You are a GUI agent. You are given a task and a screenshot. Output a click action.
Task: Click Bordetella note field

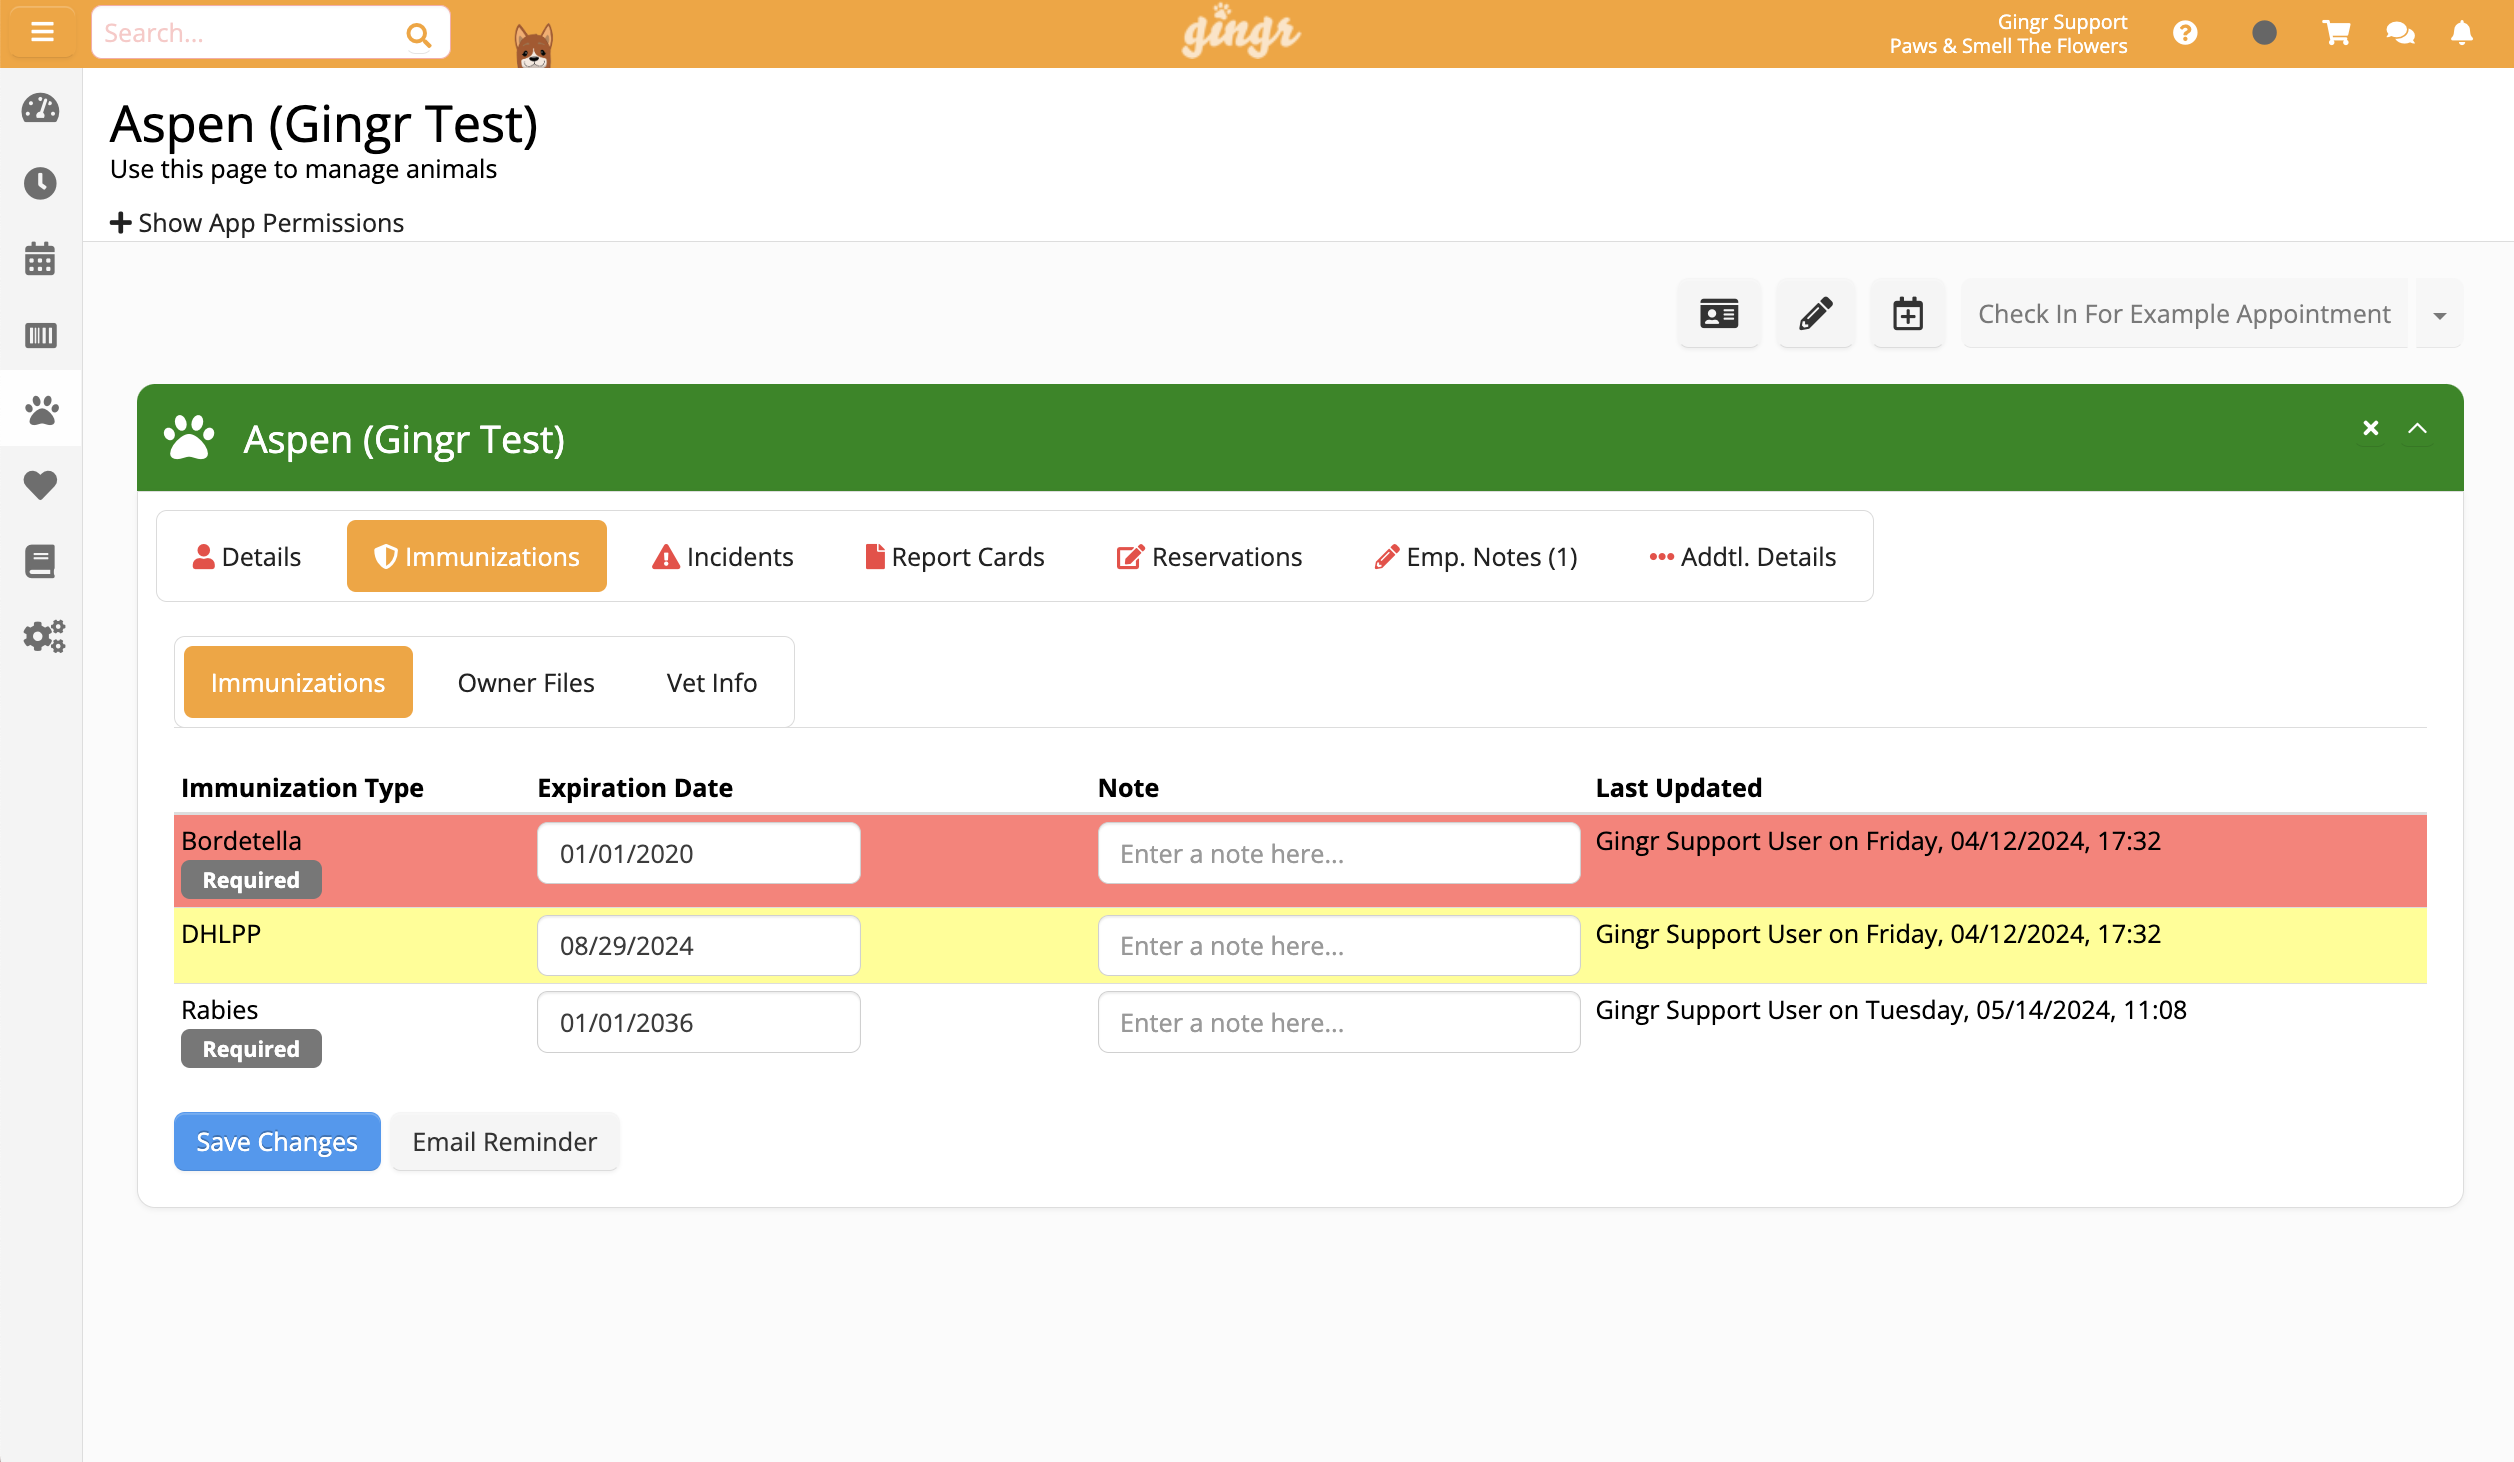click(x=1339, y=853)
